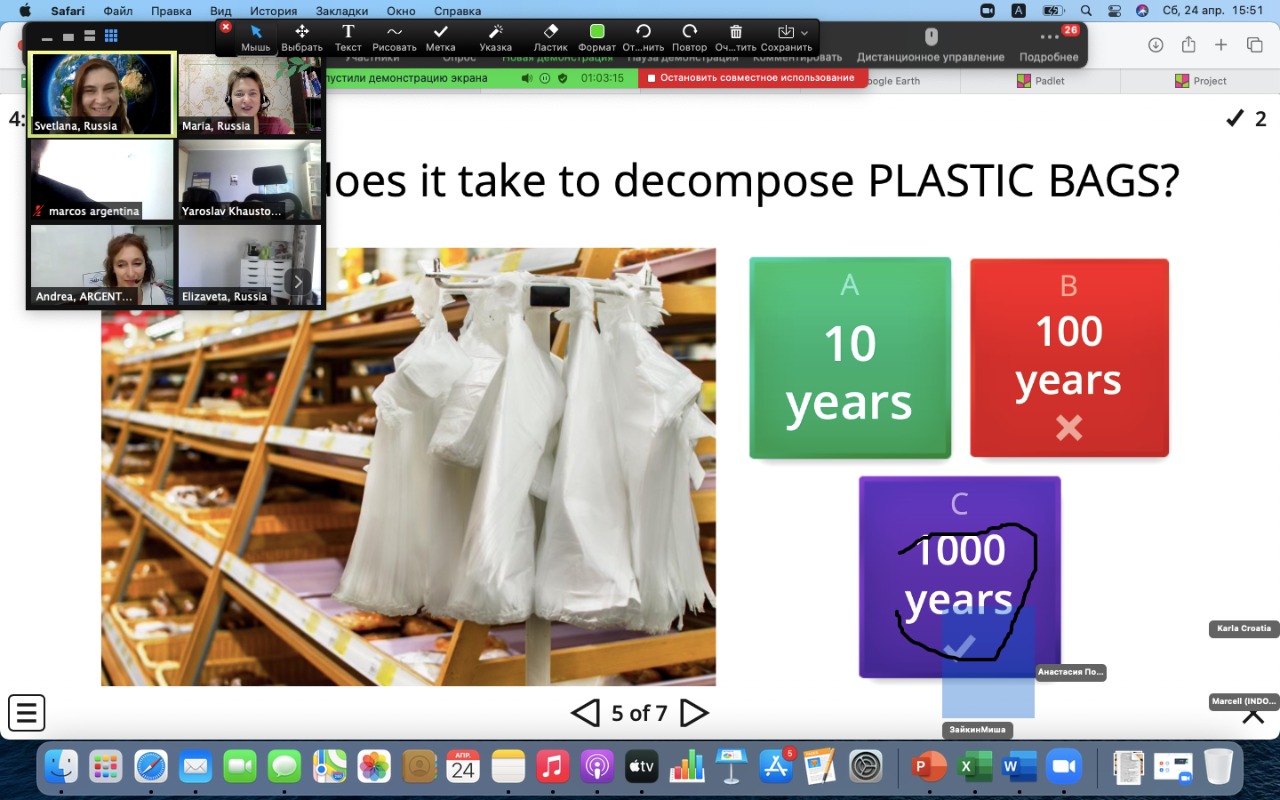Switch to the Project browser tab
The width and height of the screenshot is (1280, 800).
point(1201,81)
